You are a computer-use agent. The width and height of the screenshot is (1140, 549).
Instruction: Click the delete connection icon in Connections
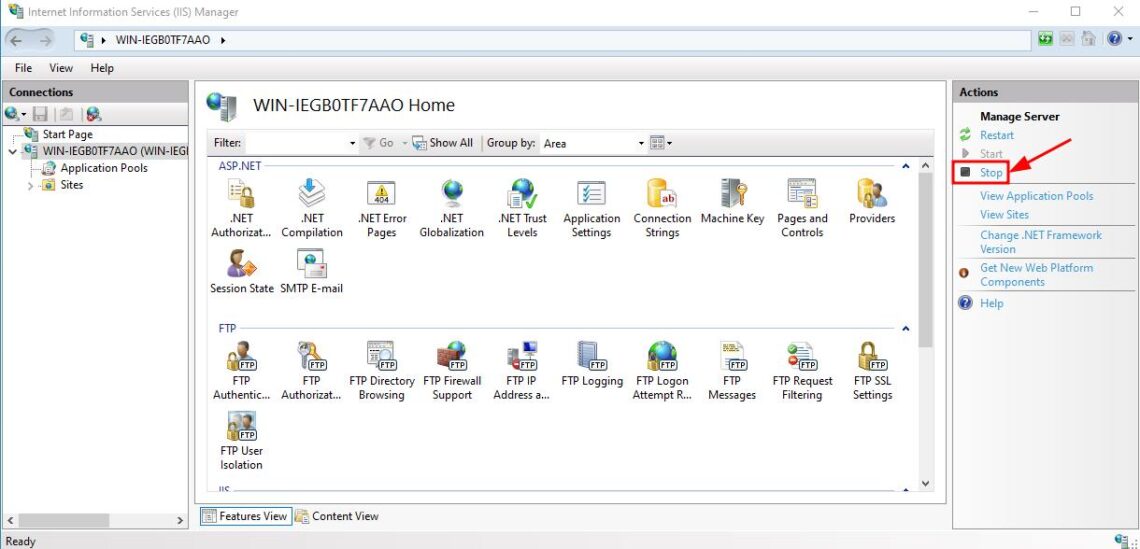pyautogui.click(x=93, y=114)
